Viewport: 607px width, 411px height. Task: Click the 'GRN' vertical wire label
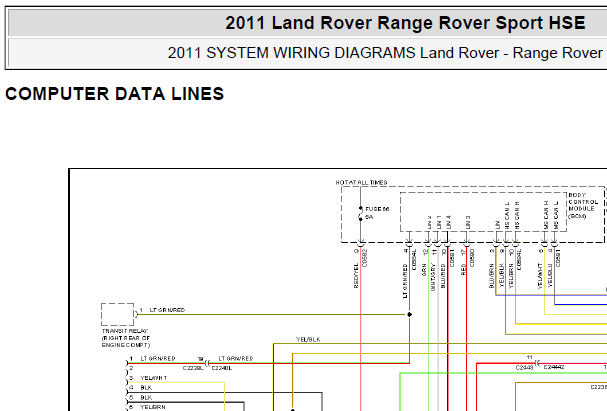pos(424,270)
